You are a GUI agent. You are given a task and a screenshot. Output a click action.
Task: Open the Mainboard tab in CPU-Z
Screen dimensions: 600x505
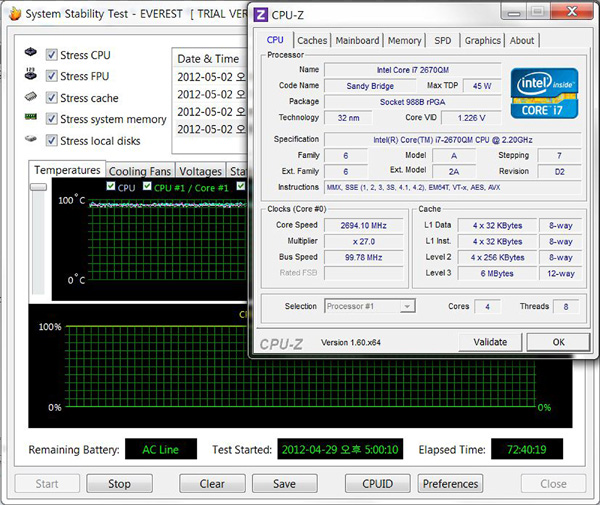tap(357, 40)
